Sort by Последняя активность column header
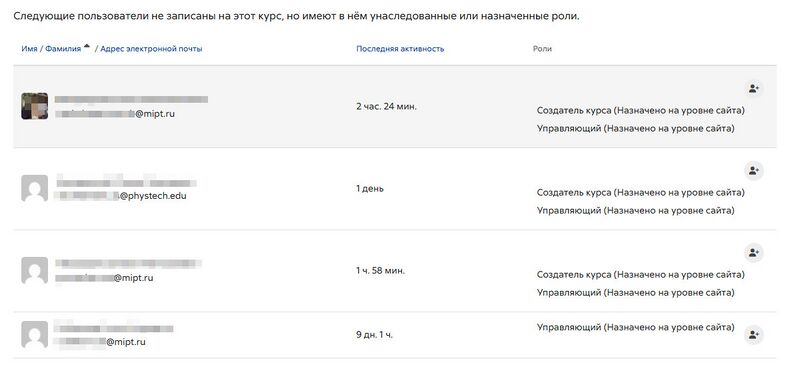This screenshot has height=365, width=800. (x=400, y=49)
